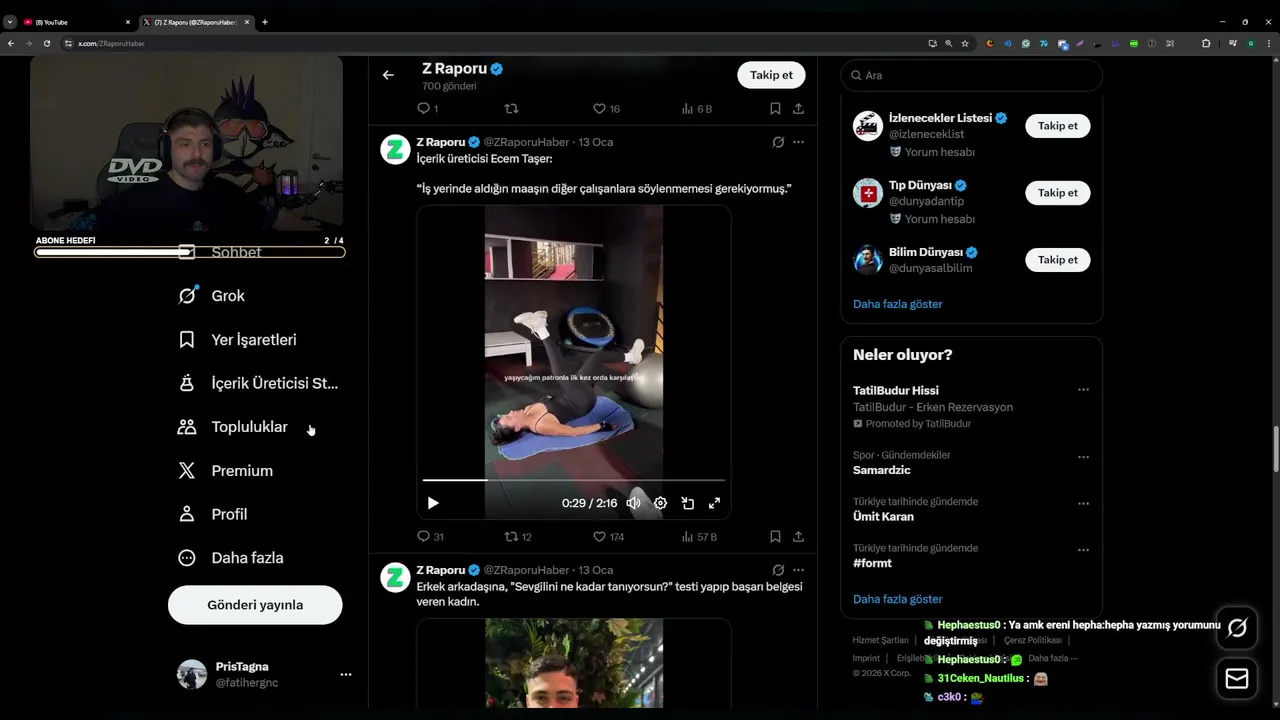Image resolution: width=1280 pixels, height=720 pixels.
Task: Open more options on Ecem Taşer post
Action: (x=798, y=142)
